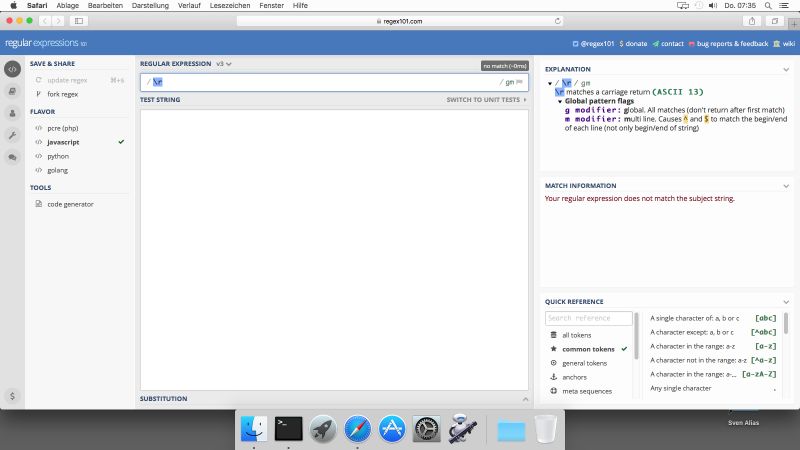This screenshot has height=450, width=800.
Task: Open the Bearbeiten menu
Action: 105,6
